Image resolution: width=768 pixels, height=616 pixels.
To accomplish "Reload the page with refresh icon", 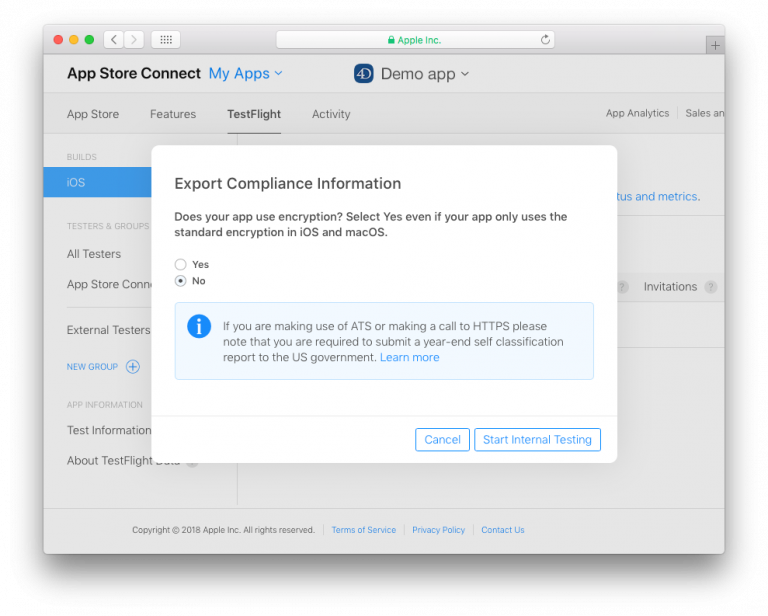I will tap(545, 40).
